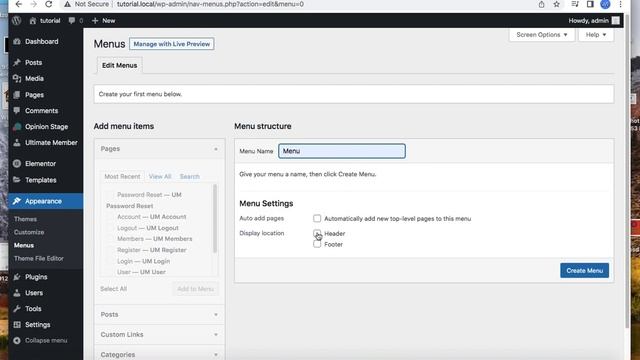Switch to Search pages tab
The width and height of the screenshot is (640, 360).
[190, 176]
